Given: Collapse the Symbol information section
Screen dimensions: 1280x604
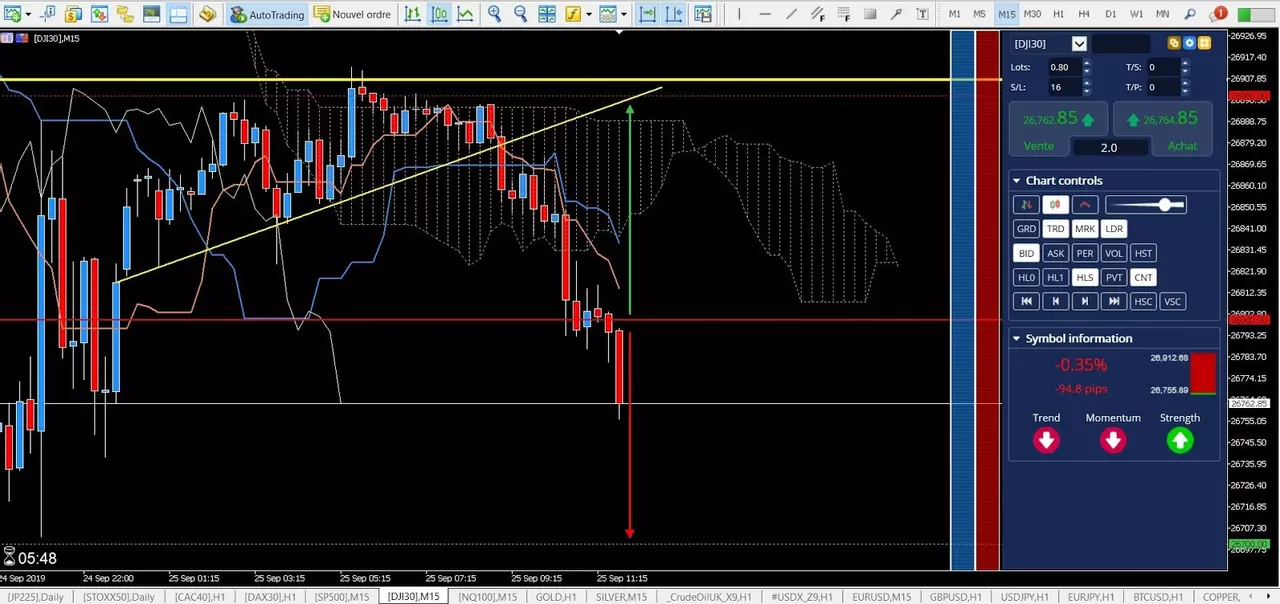Looking at the screenshot, I should (1017, 339).
